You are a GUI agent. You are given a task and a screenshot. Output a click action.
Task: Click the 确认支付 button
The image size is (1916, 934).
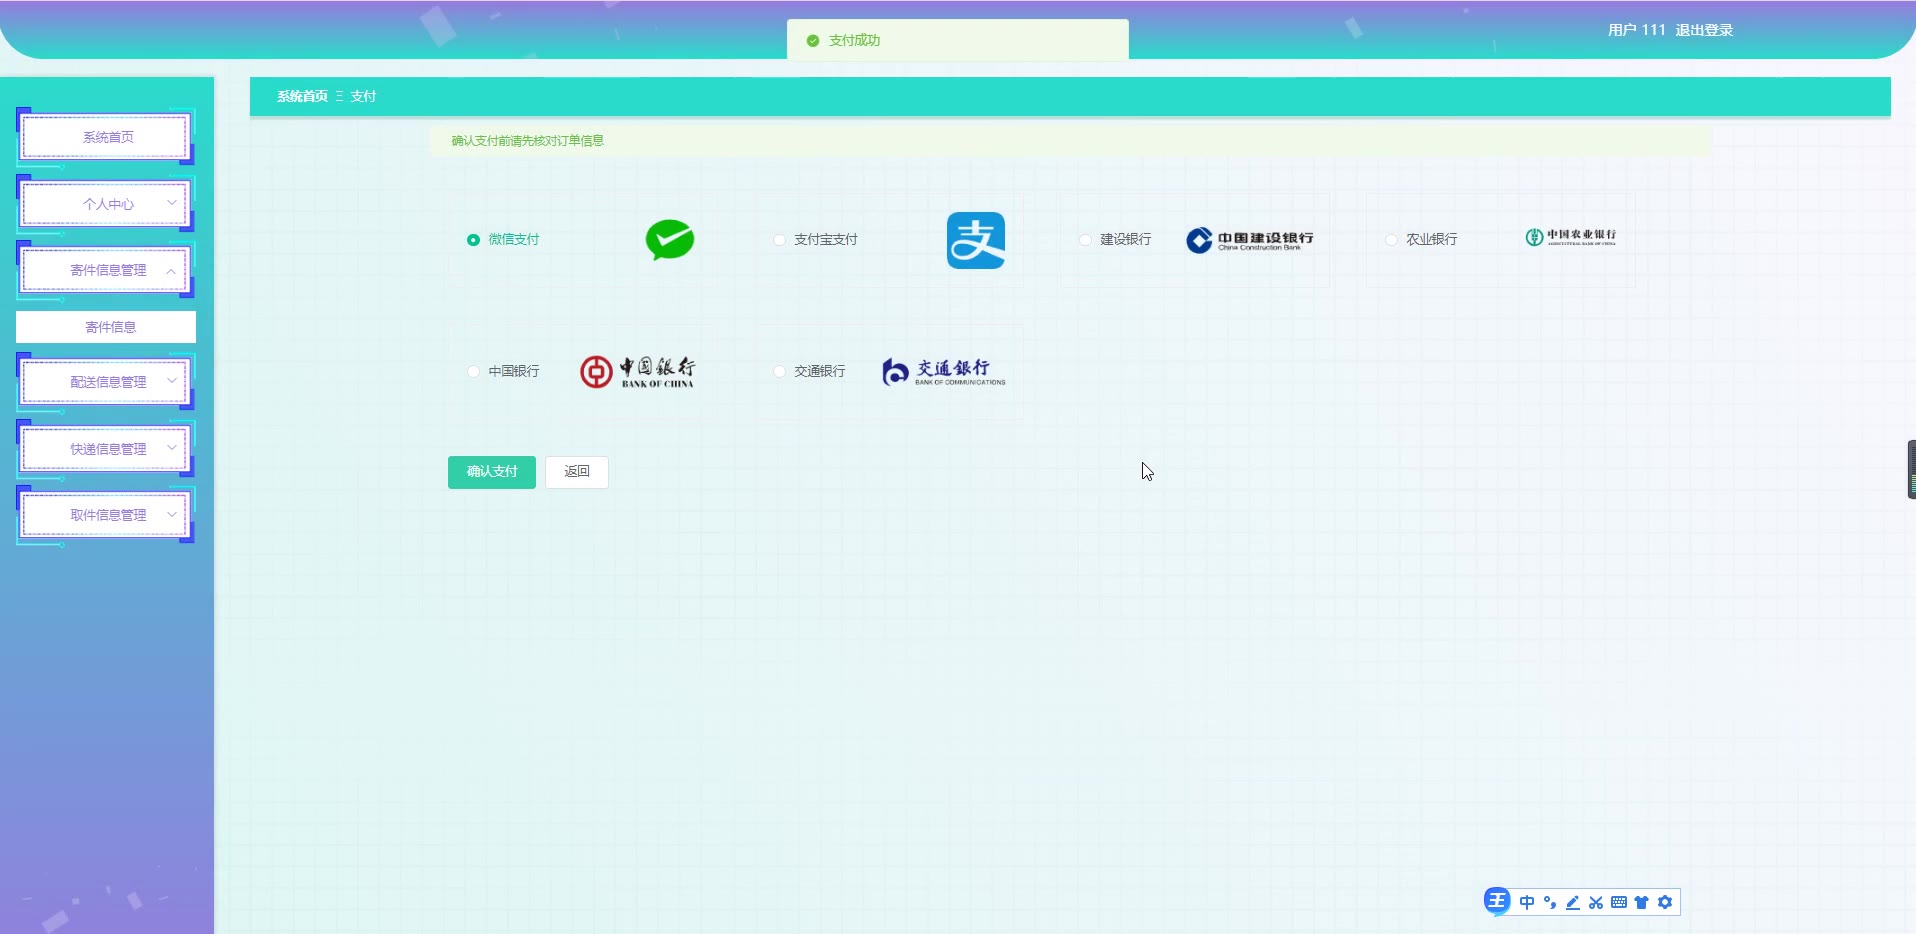pos(492,472)
